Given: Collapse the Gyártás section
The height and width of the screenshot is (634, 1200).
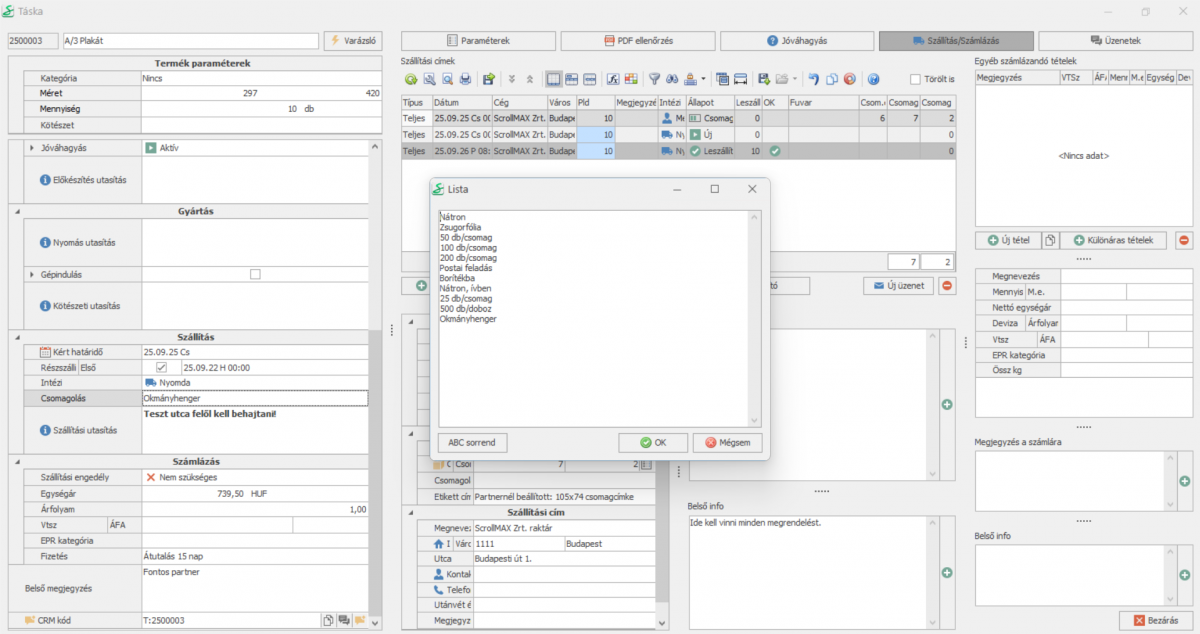Looking at the screenshot, I should click(17, 211).
